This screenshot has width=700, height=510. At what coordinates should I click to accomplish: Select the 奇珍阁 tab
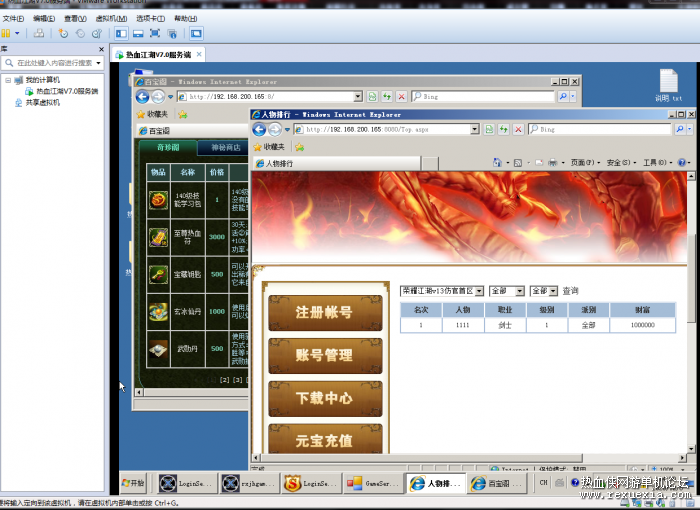(168, 147)
